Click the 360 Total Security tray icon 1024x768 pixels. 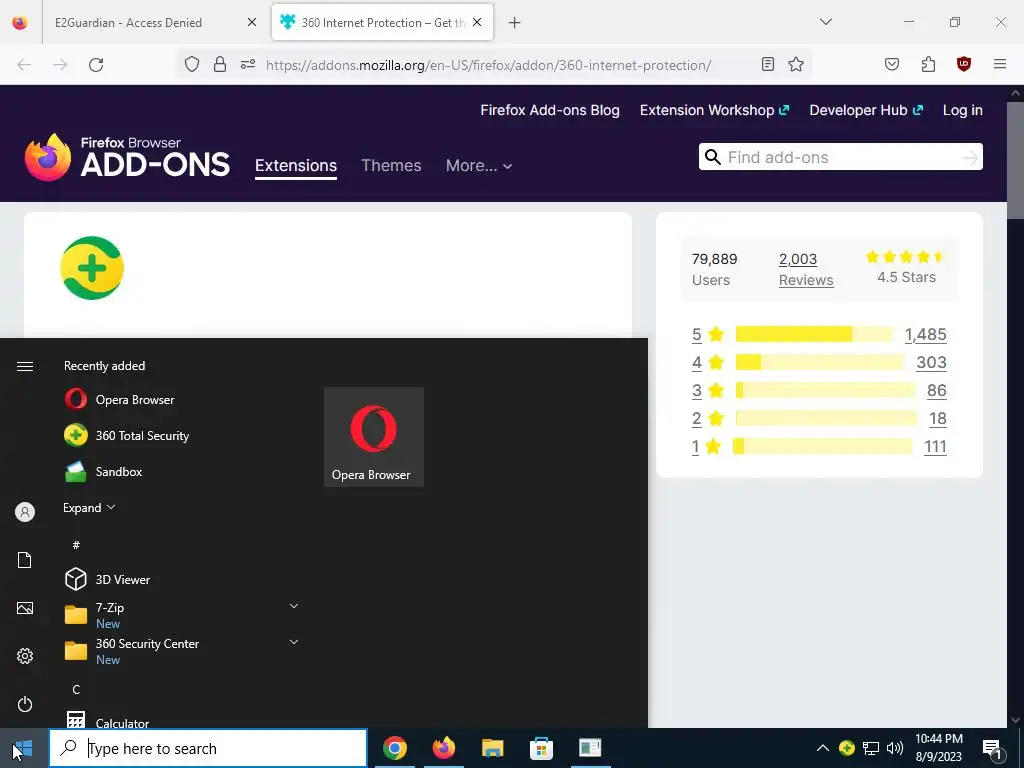coord(847,748)
